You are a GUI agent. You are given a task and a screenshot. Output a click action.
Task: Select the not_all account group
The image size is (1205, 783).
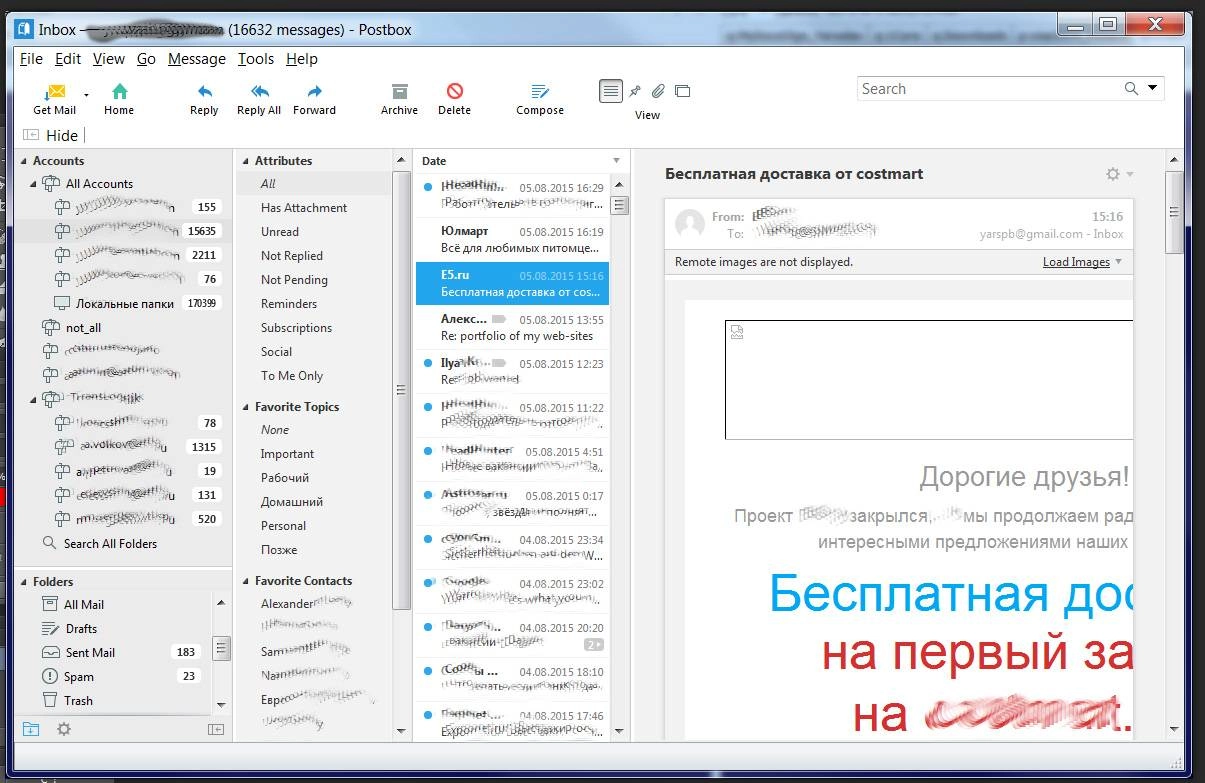pyautogui.click(x=83, y=327)
